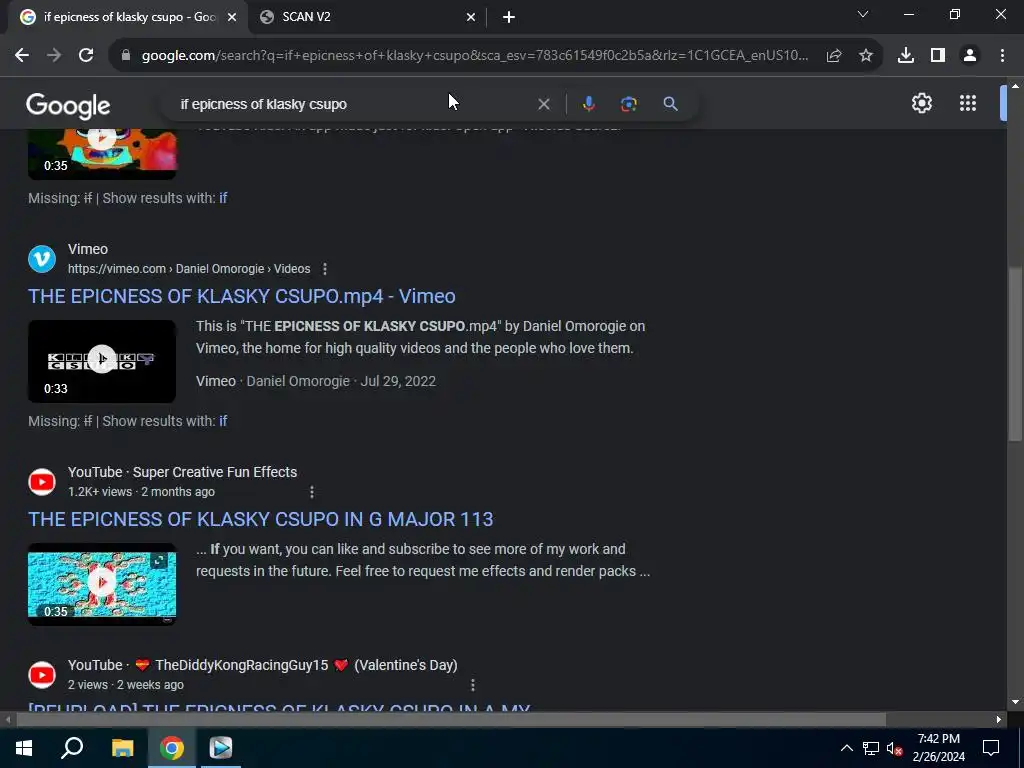Viewport: 1024px width, 768px height.
Task: Go to the Google logo homepage
Action: coord(68,105)
